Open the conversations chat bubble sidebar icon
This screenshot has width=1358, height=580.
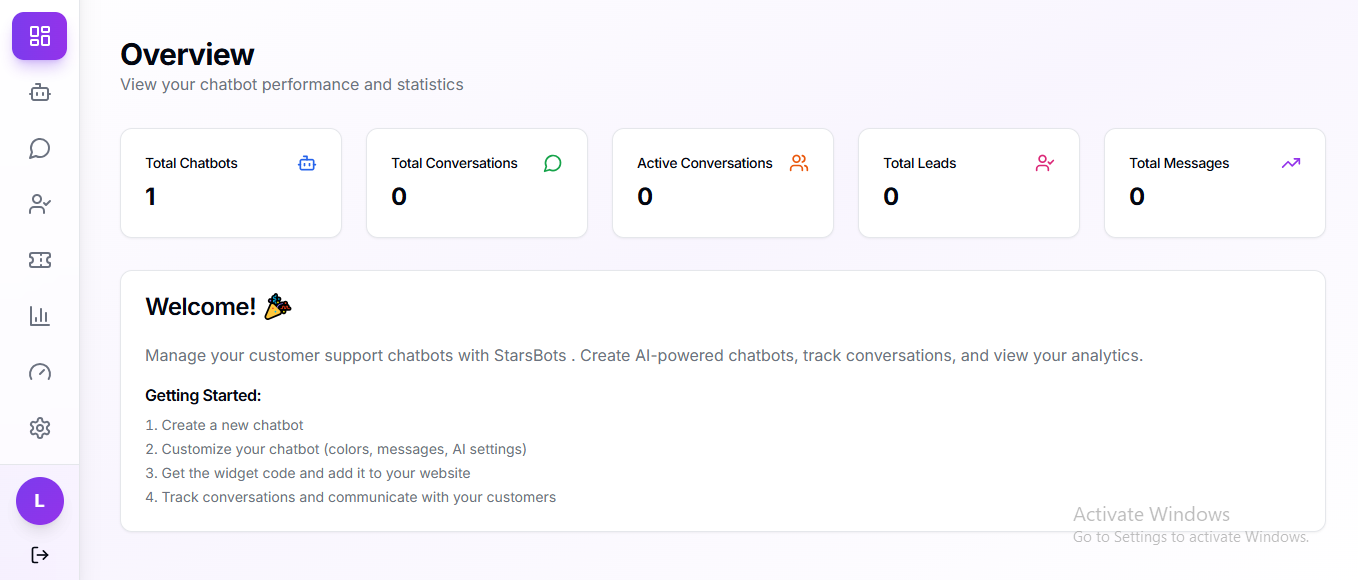(40, 149)
